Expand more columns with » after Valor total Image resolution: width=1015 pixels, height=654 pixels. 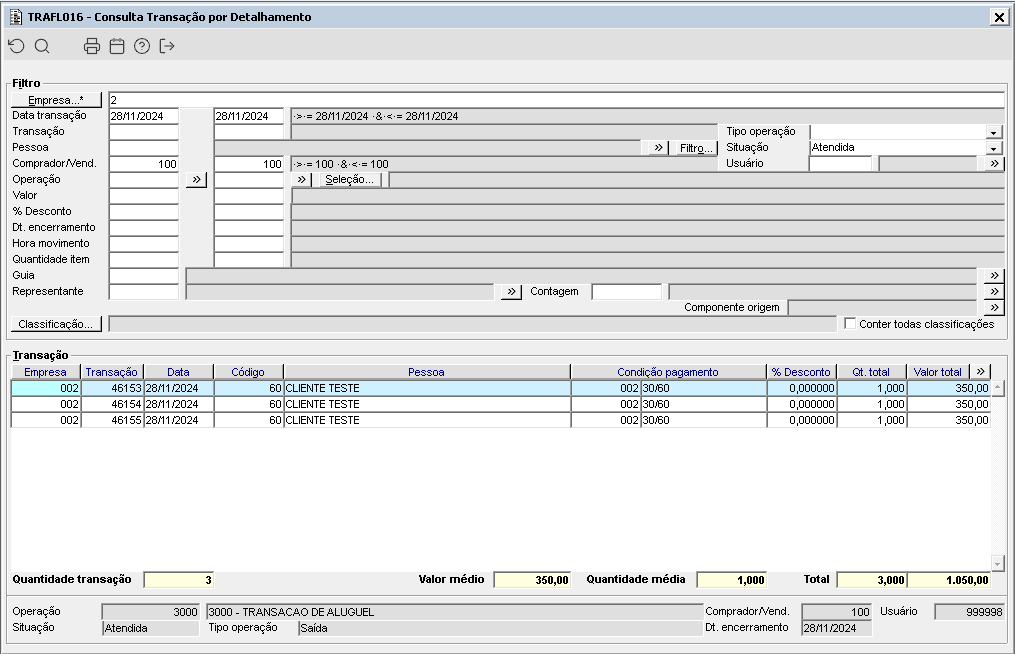pyautogui.click(x=981, y=372)
